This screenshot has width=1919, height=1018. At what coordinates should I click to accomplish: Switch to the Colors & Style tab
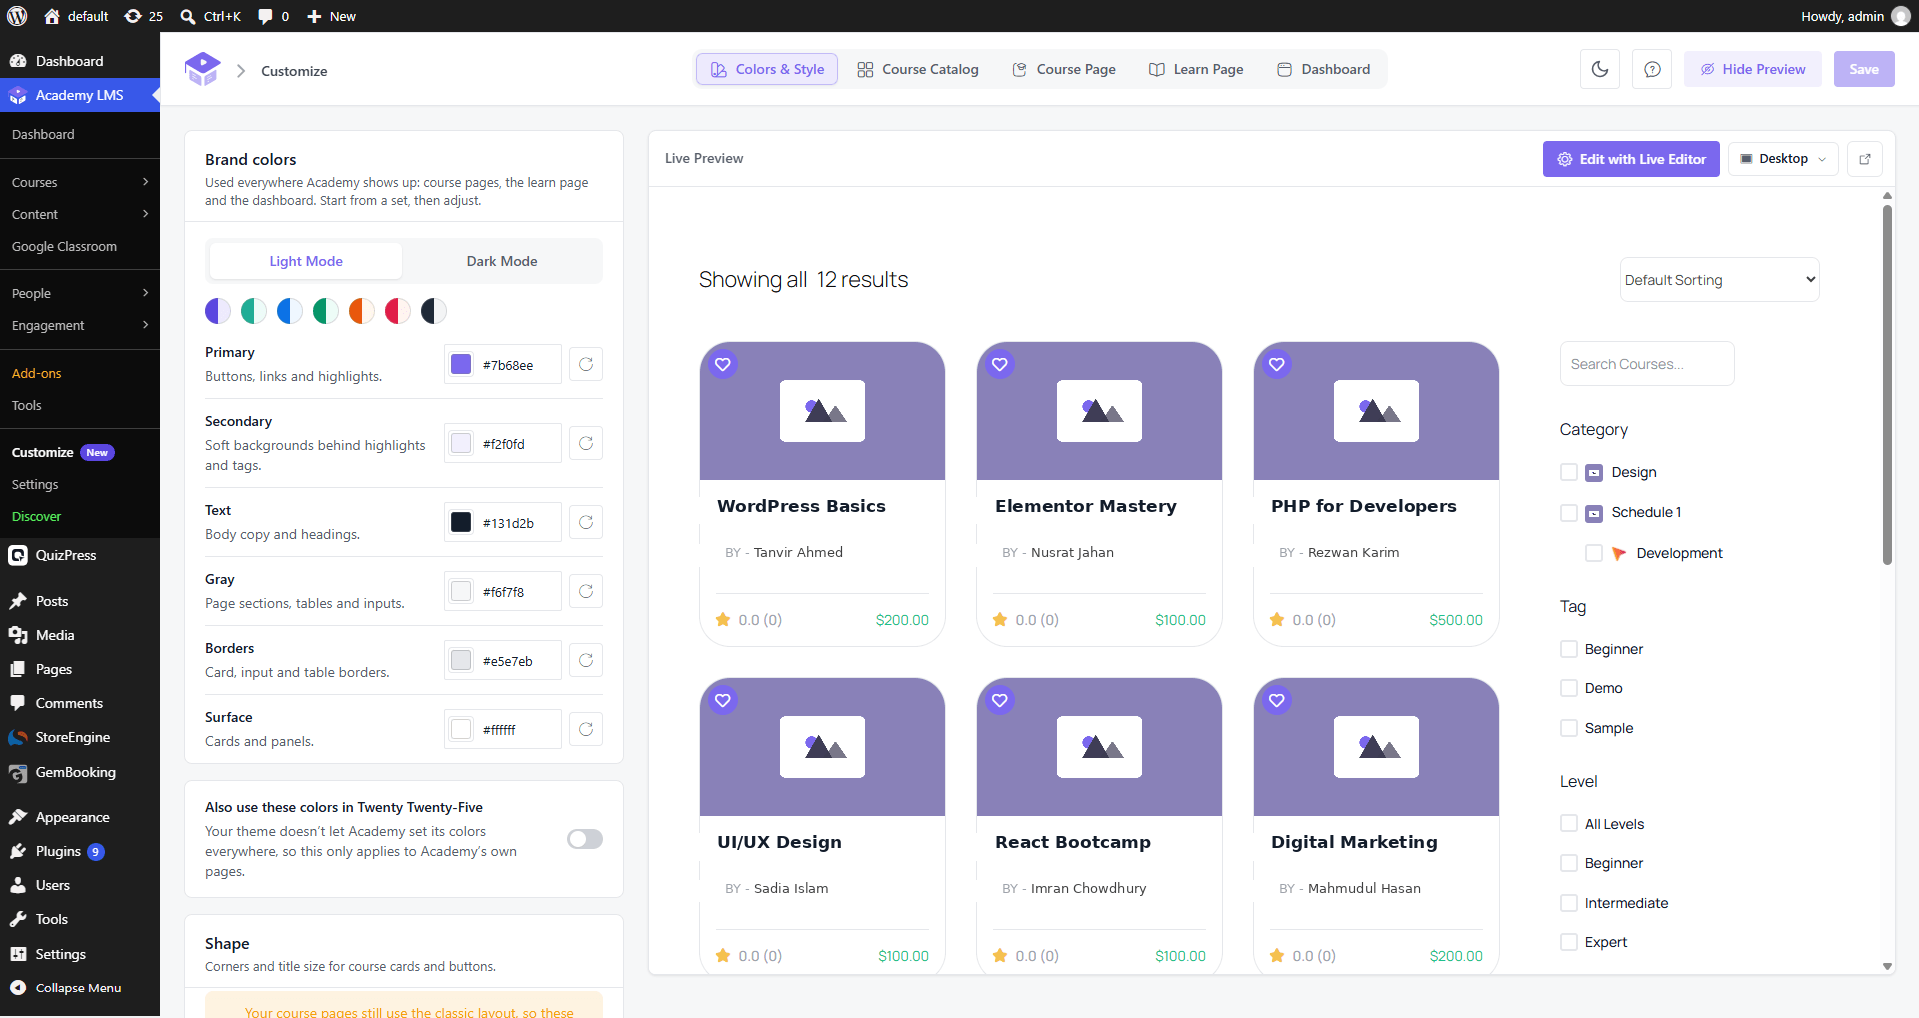point(767,69)
